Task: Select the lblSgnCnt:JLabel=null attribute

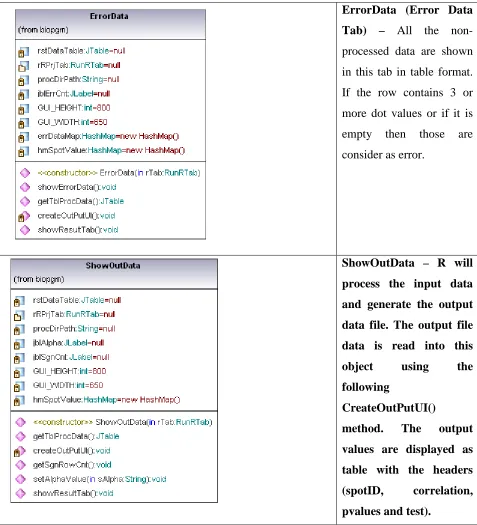Action: pos(71,357)
